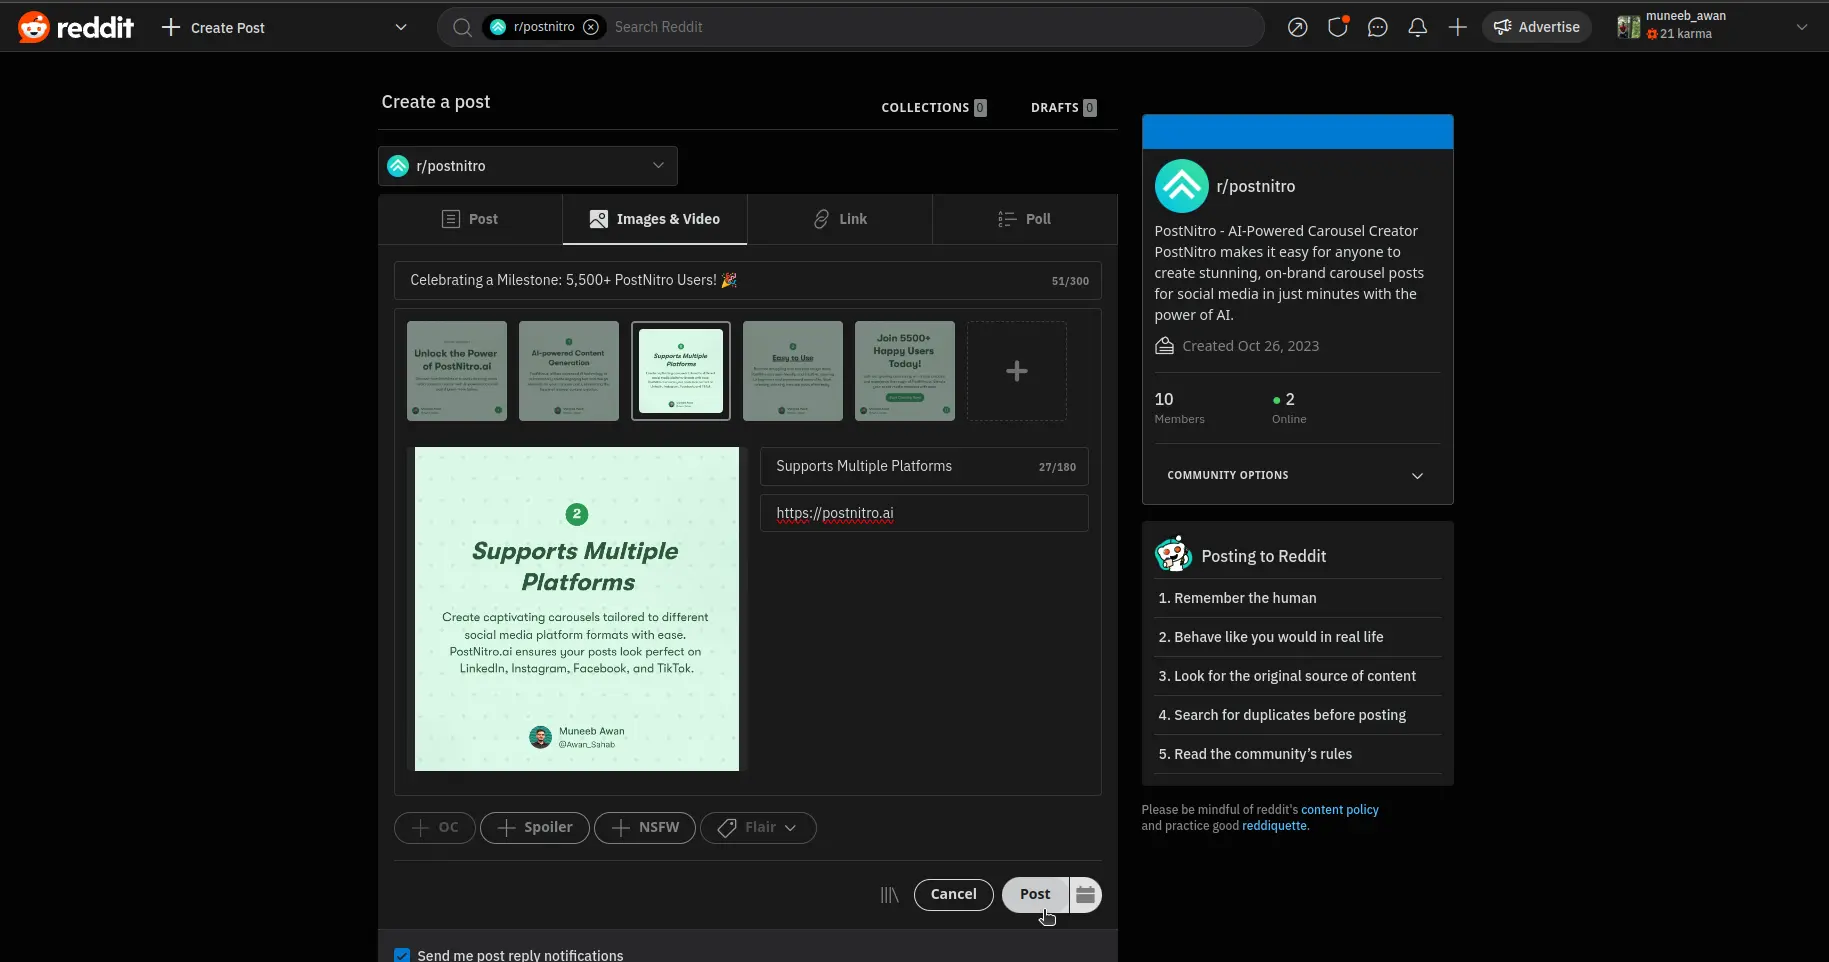Toggle the Spoiler tag
This screenshot has width=1829, height=962.
[535, 827]
